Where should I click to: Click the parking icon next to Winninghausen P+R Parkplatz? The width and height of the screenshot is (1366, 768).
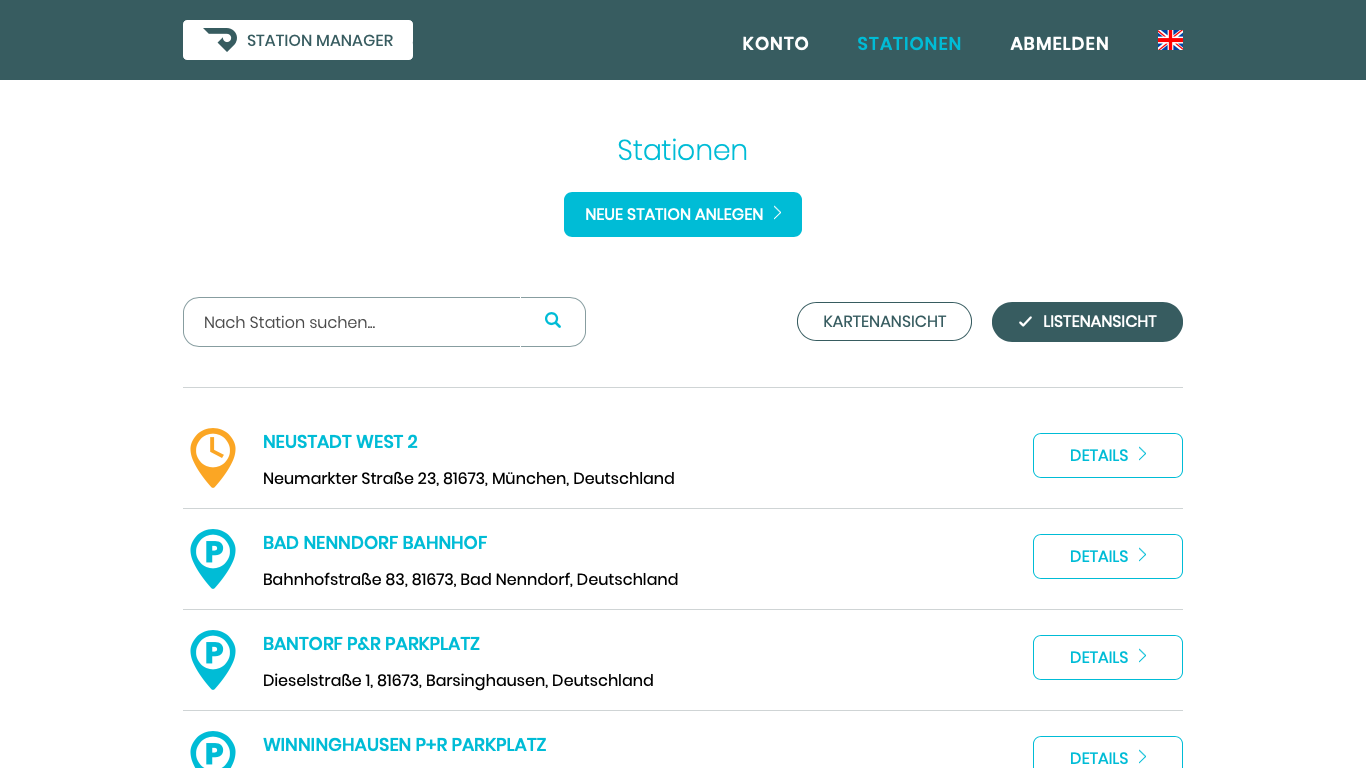point(212,751)
